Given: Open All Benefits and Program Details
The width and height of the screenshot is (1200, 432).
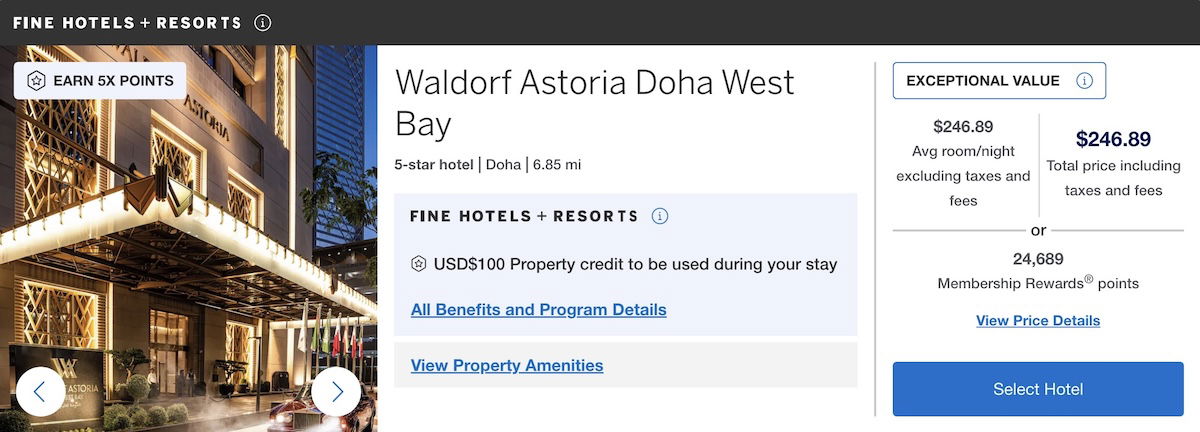Looking at the screenshot, I should [538, 310].
